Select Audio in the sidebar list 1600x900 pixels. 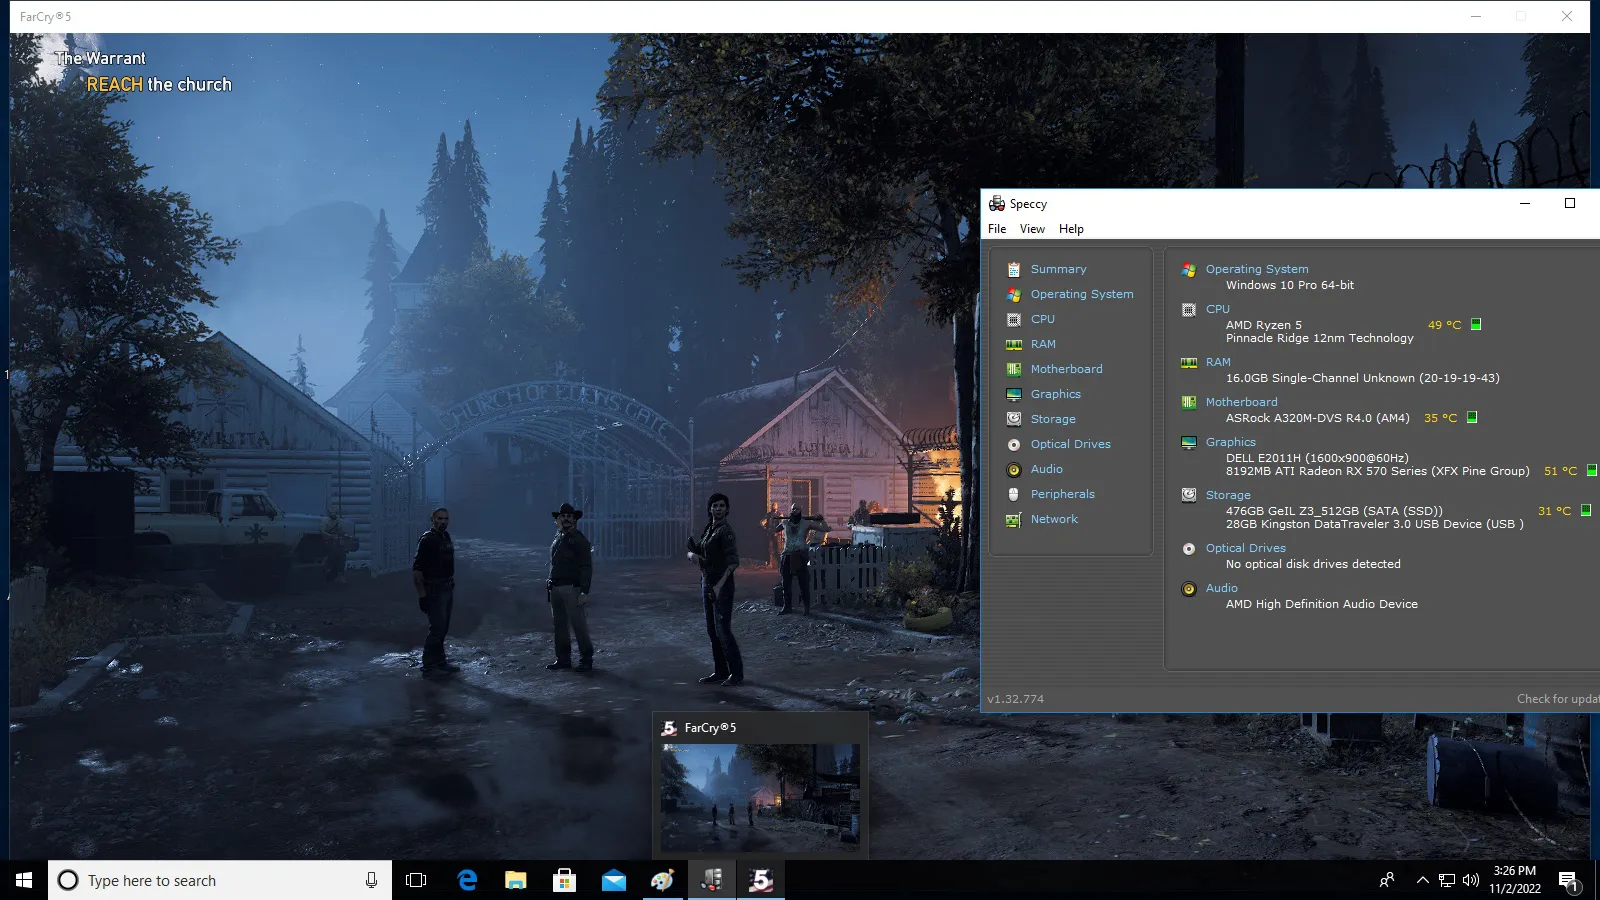1047,469
